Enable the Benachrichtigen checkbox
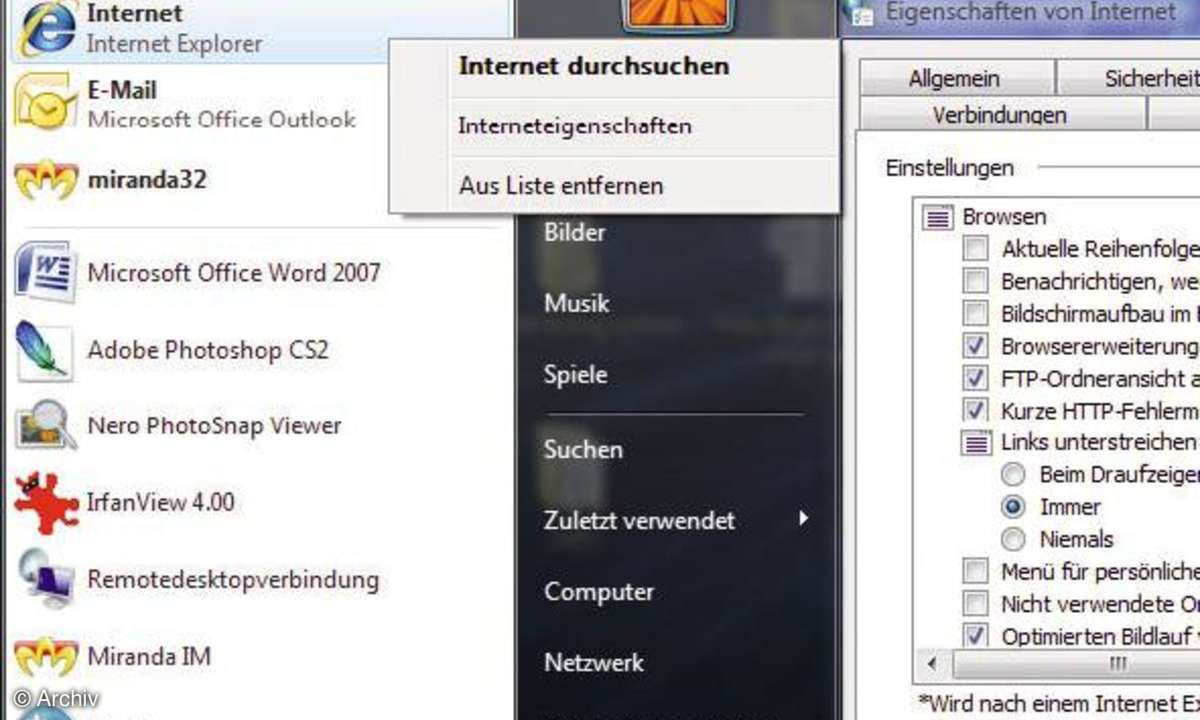This screenshot has width=1200, height=720. tap(975, 281)
